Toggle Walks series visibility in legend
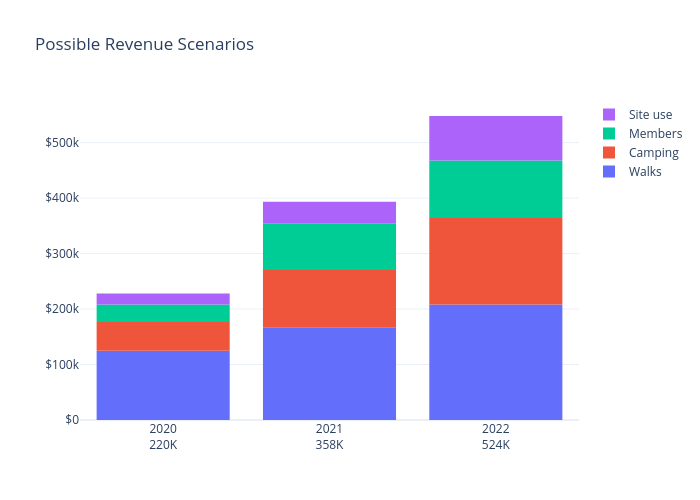 point(645,172)
